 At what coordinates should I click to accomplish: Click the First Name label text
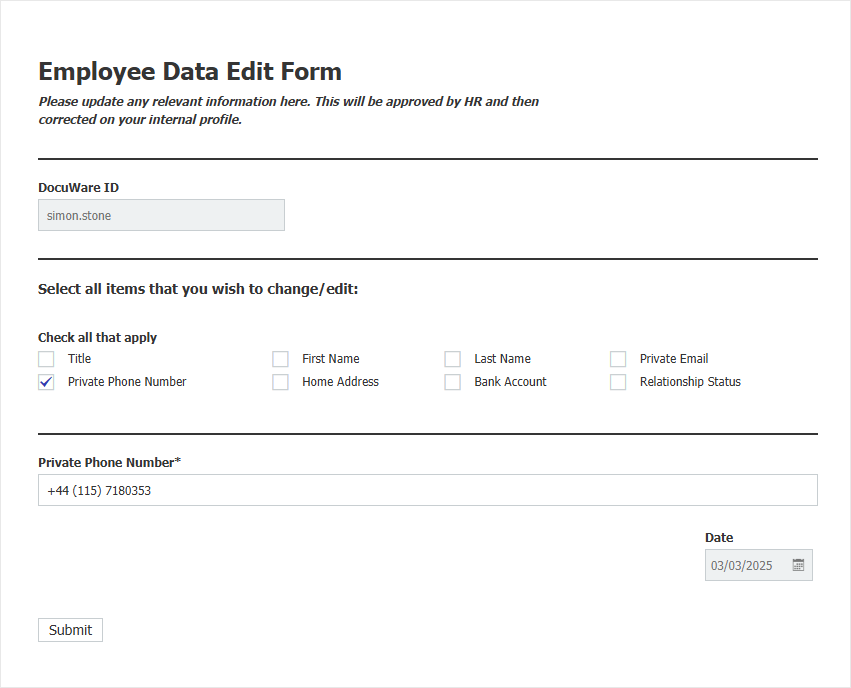point(330,358)
